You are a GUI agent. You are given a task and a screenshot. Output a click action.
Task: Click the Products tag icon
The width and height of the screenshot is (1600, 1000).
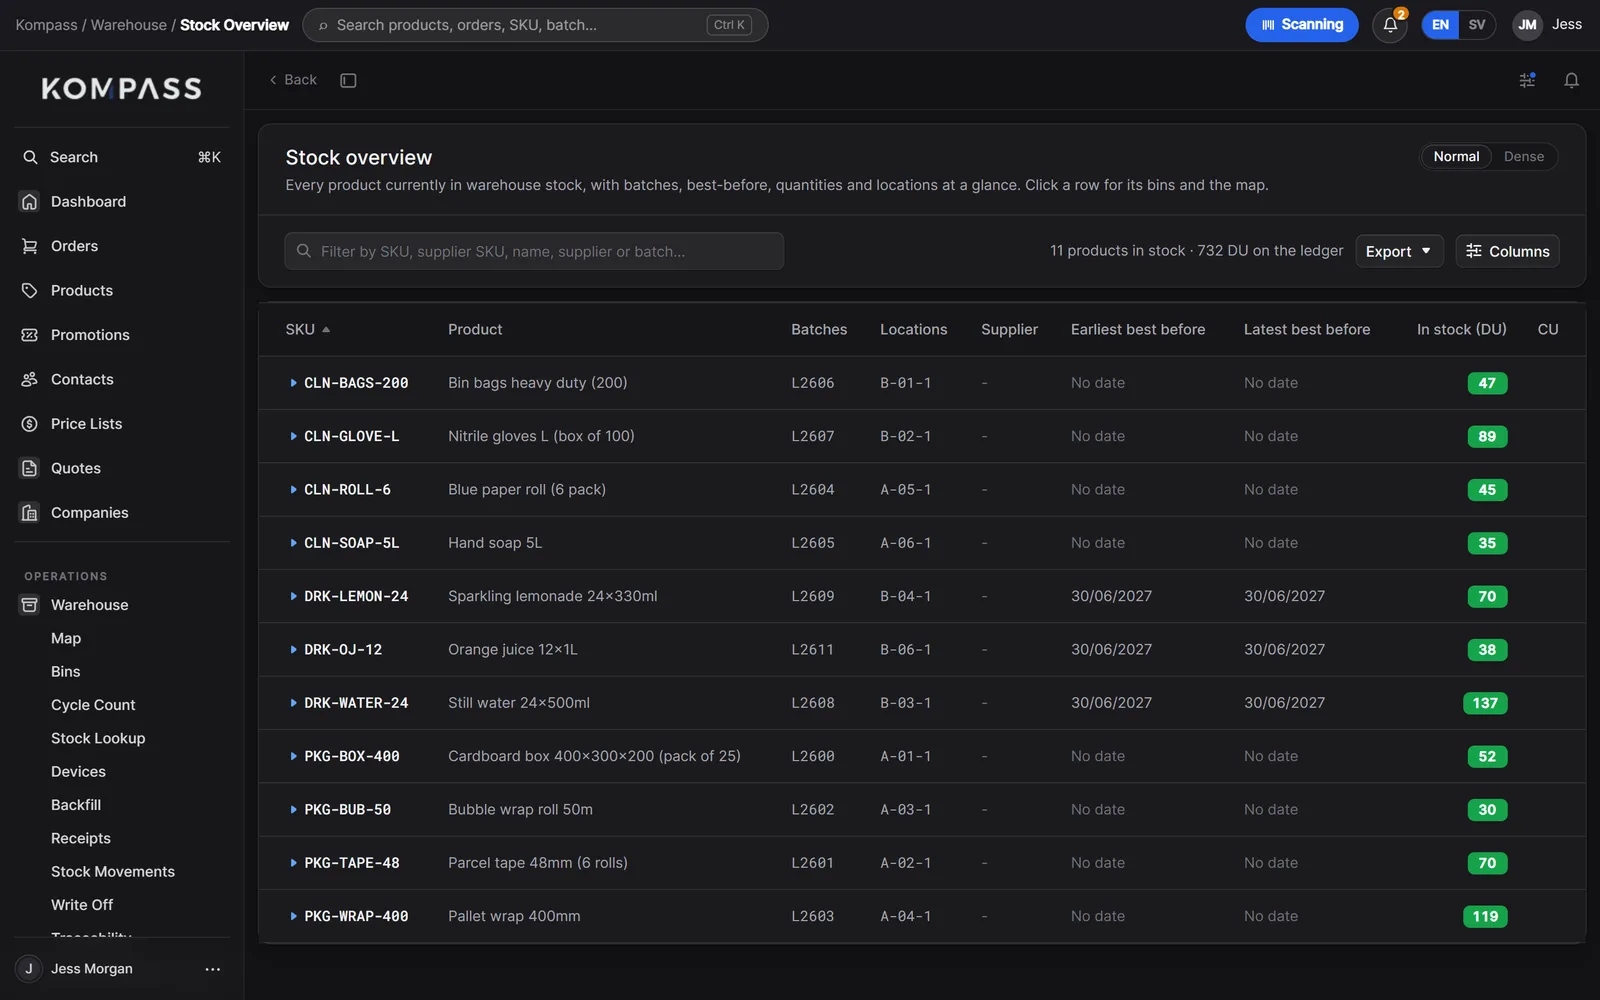point(30,290)
